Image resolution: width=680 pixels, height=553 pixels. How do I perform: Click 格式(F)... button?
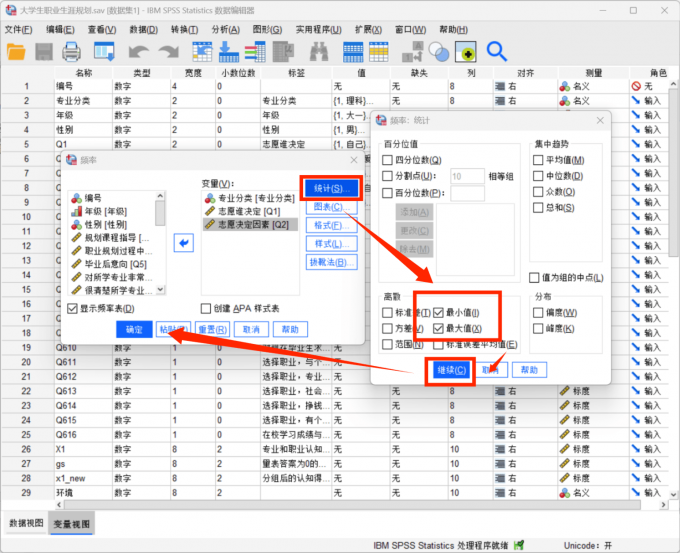pos(331,225)
